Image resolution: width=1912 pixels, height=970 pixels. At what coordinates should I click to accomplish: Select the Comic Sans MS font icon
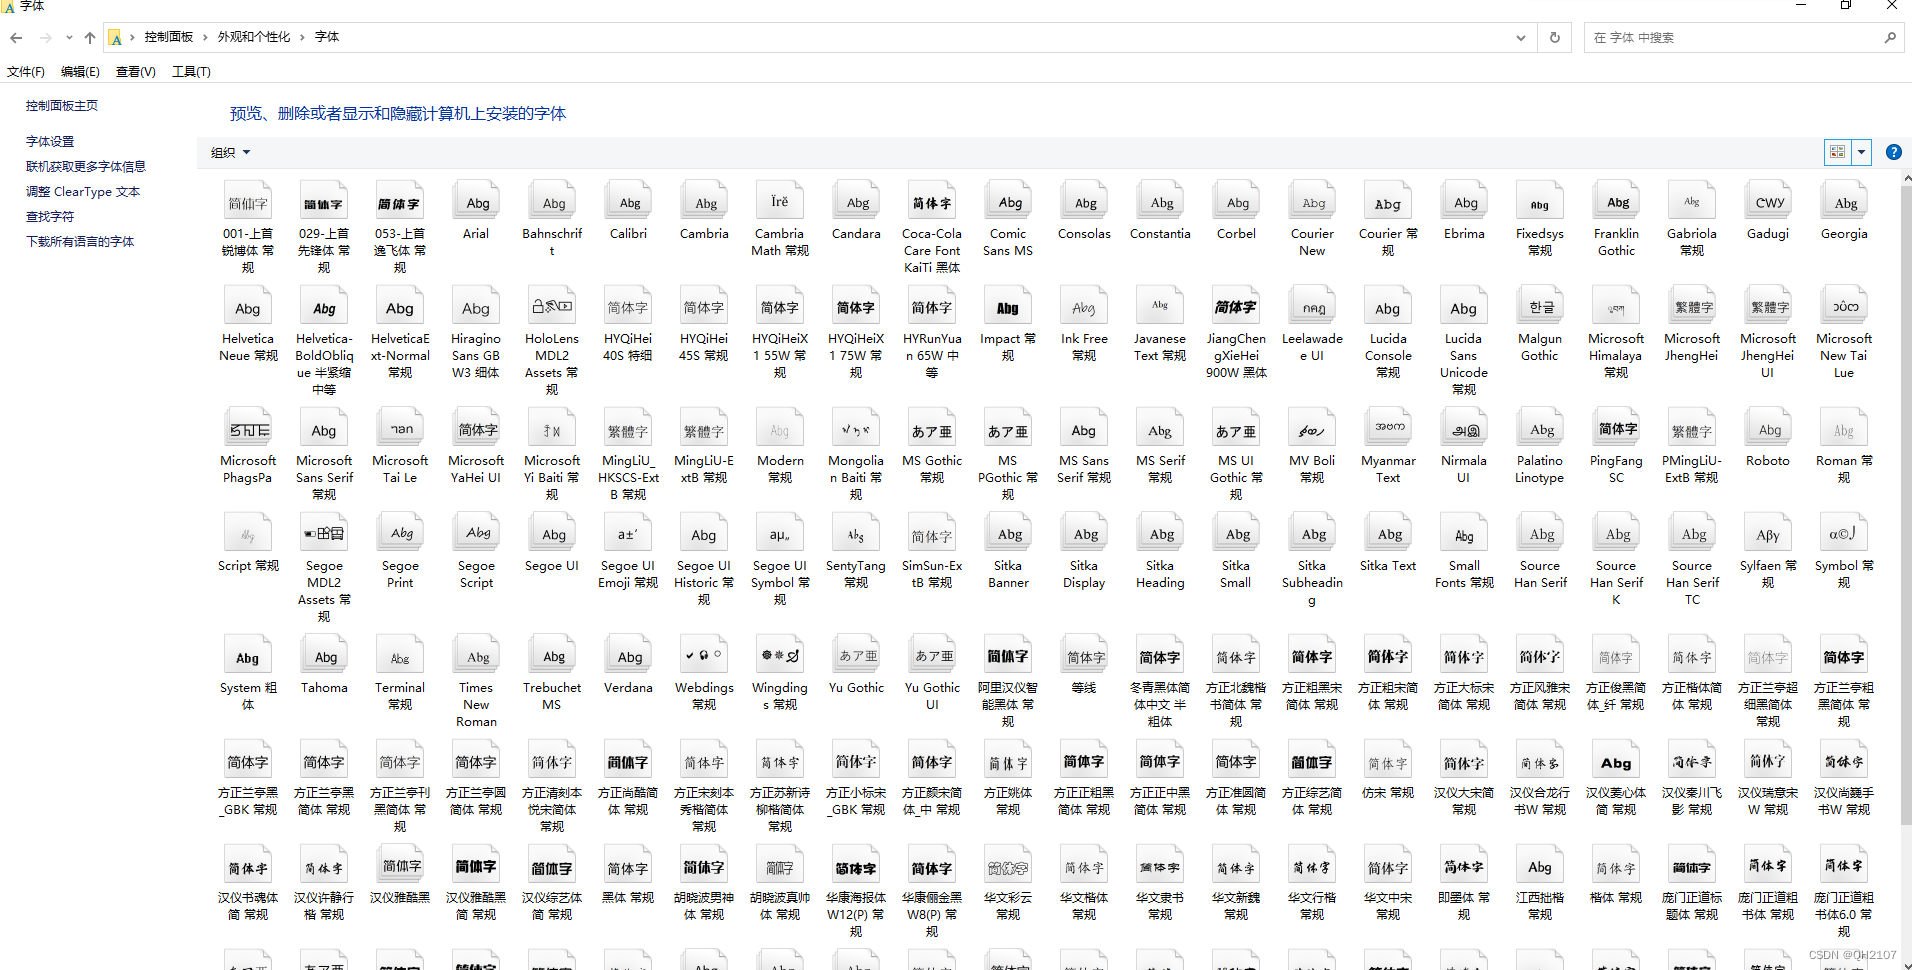coord(1008,202)
